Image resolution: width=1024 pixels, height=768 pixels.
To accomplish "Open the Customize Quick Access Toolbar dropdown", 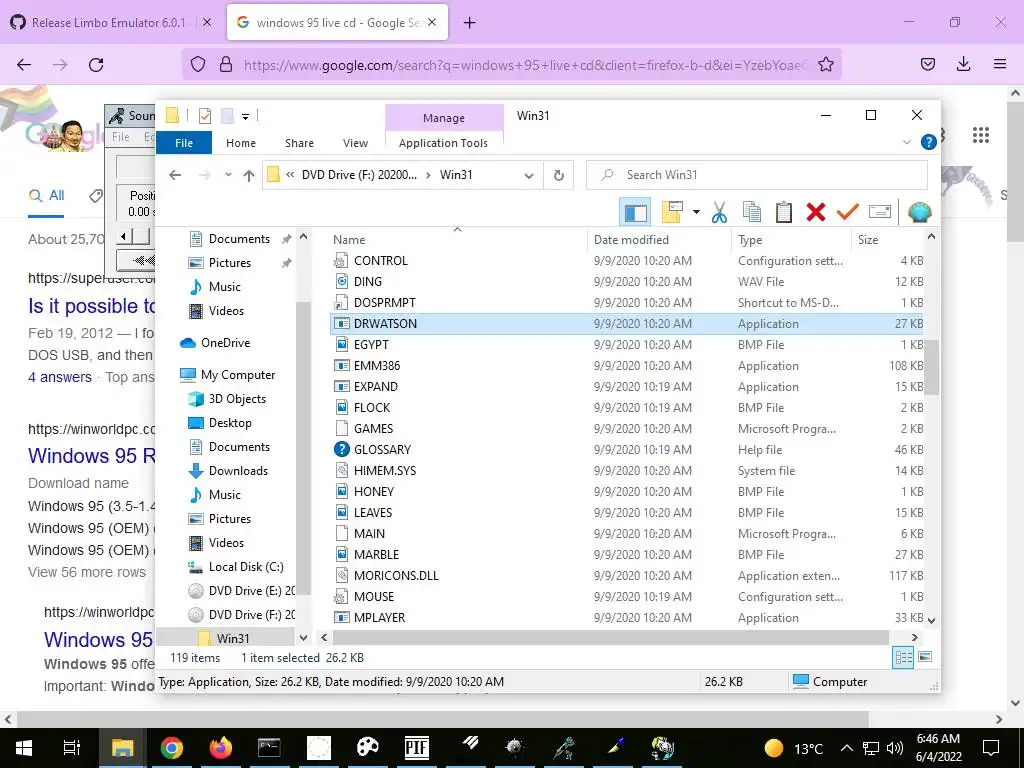I will pyautogui.click(x=246, y=117).
